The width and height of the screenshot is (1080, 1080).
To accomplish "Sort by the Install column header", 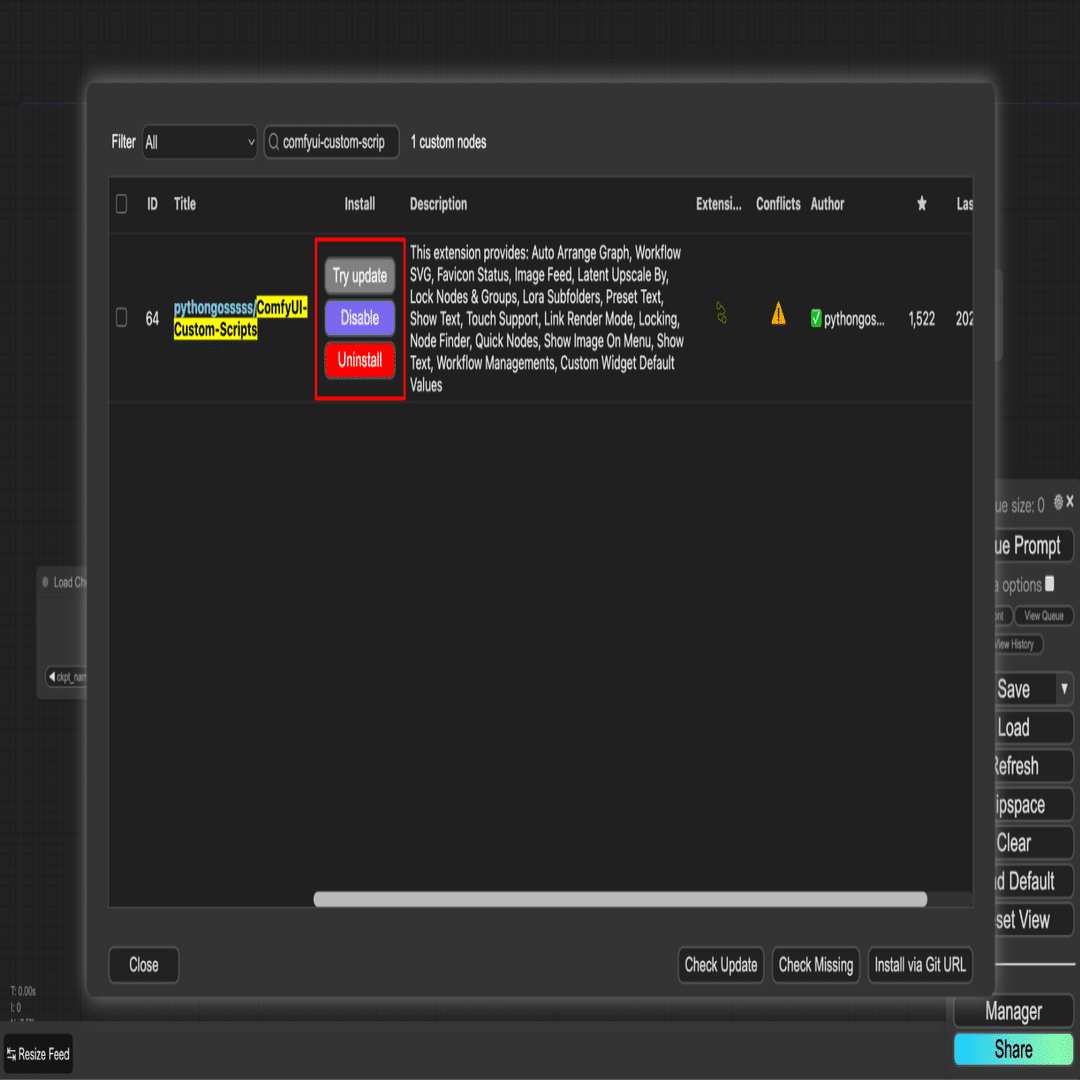I will pyautogui.click(x=360, y=204).
